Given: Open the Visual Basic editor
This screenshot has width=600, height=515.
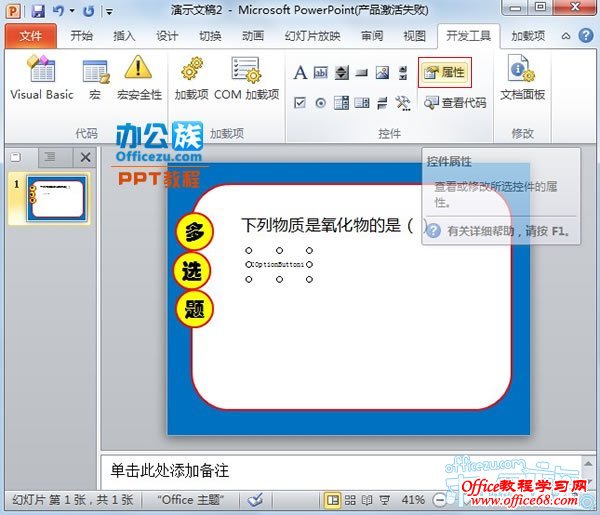Looking at the screenshot, I should point(41,78).
